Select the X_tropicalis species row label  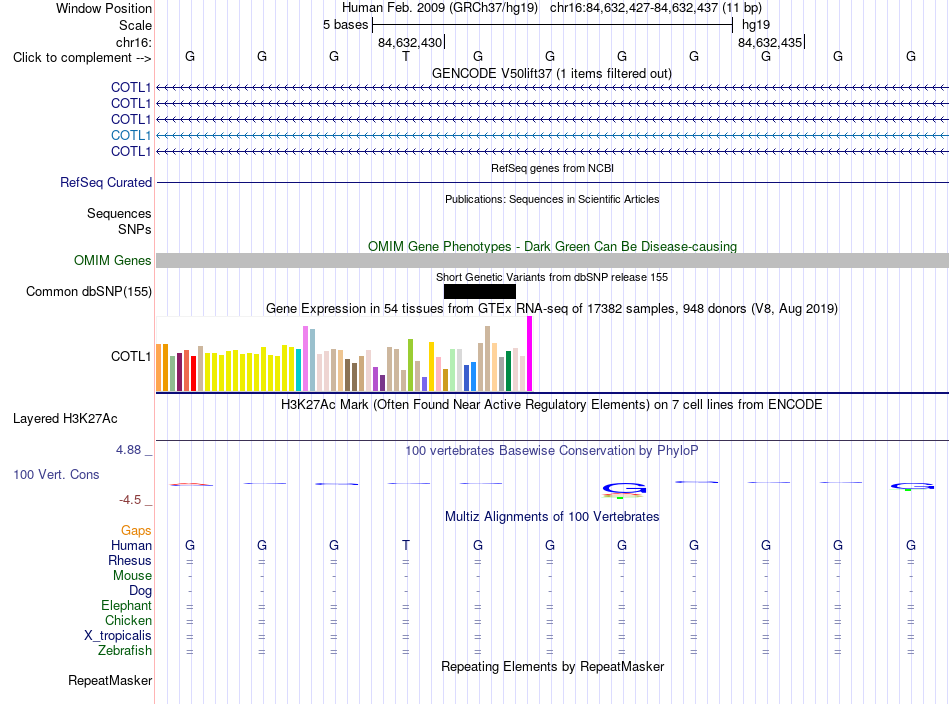point(118,636)
